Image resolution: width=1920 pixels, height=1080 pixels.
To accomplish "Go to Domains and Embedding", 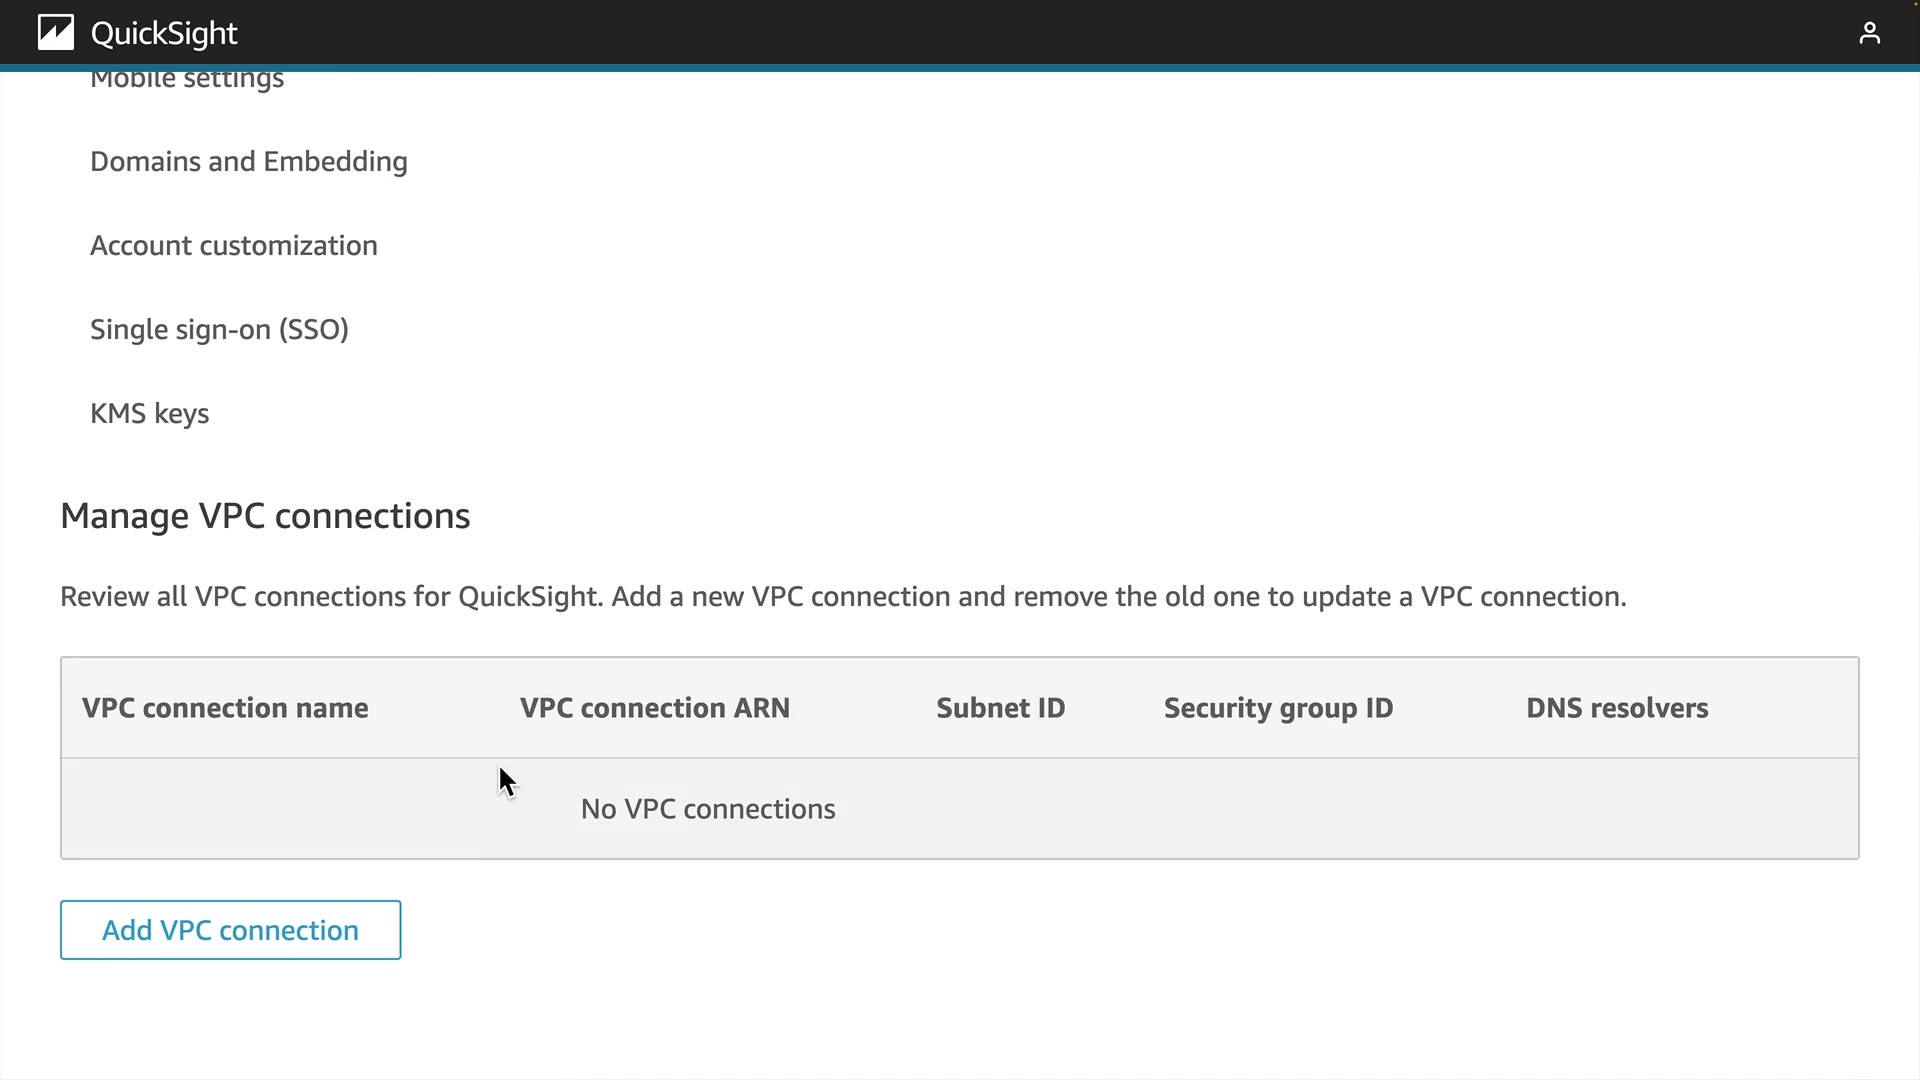I will (x=248, y=162).
